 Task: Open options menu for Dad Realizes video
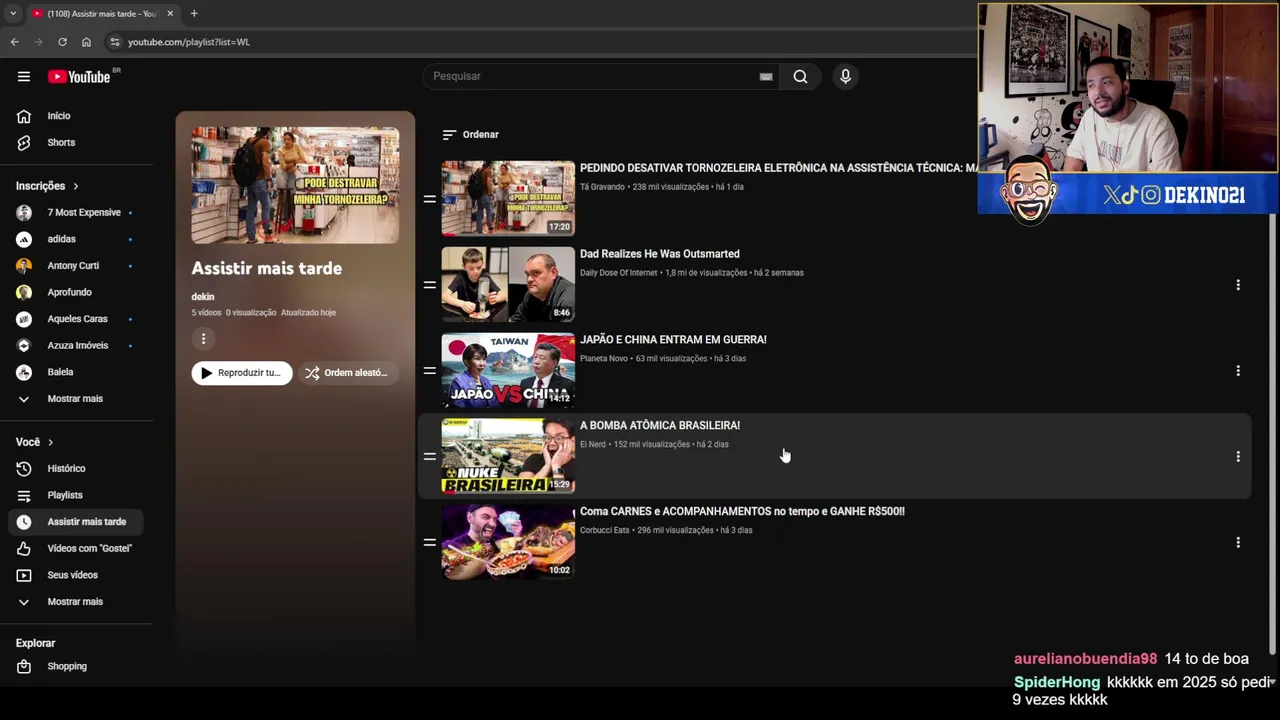point(1238,285)
